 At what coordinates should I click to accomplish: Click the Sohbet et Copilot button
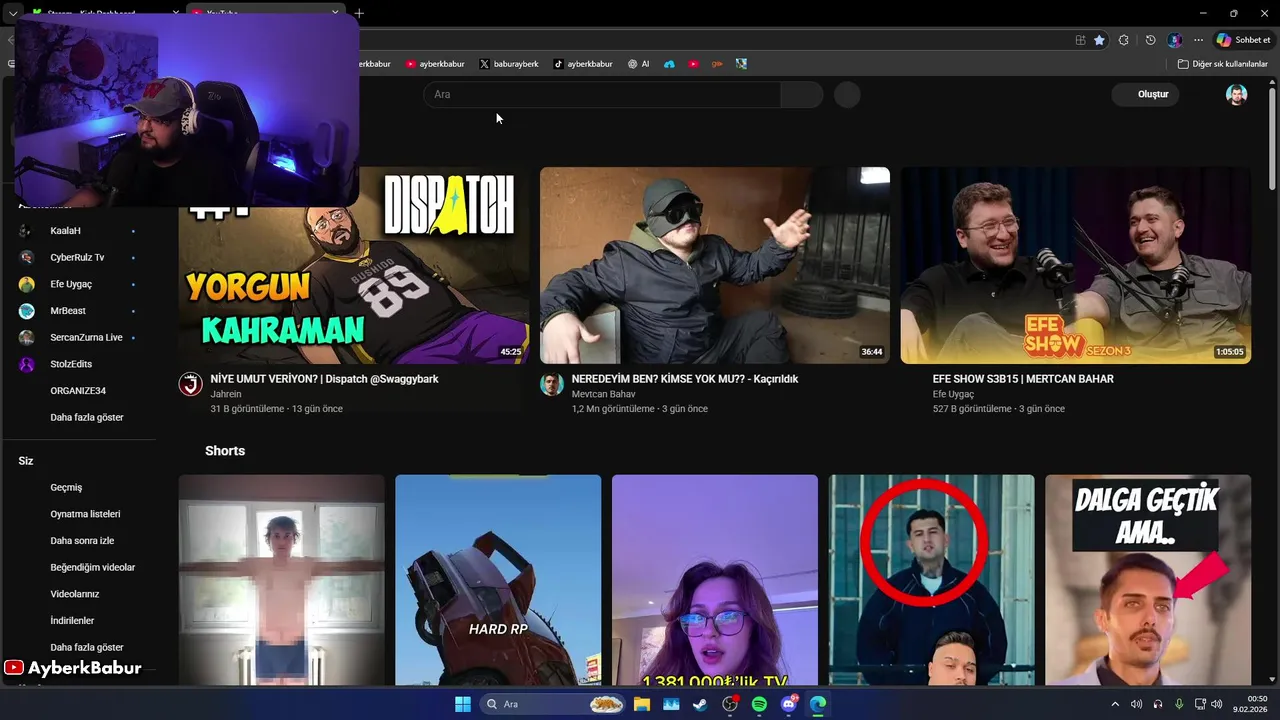point(1243,40)
